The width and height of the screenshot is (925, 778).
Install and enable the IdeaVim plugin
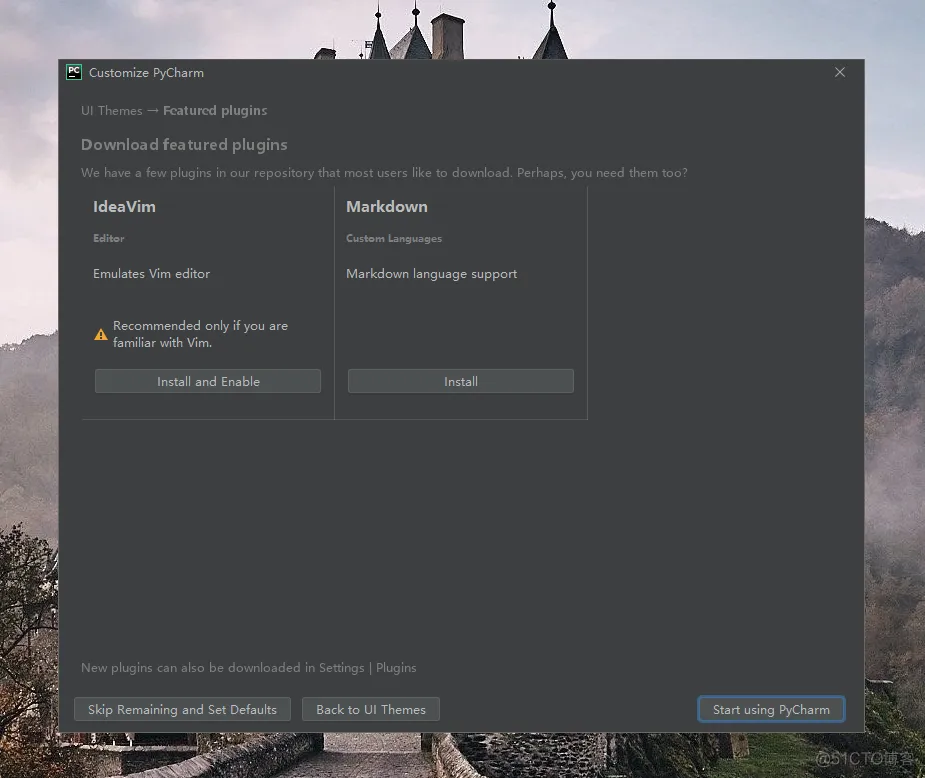click(x=208, y=381)
